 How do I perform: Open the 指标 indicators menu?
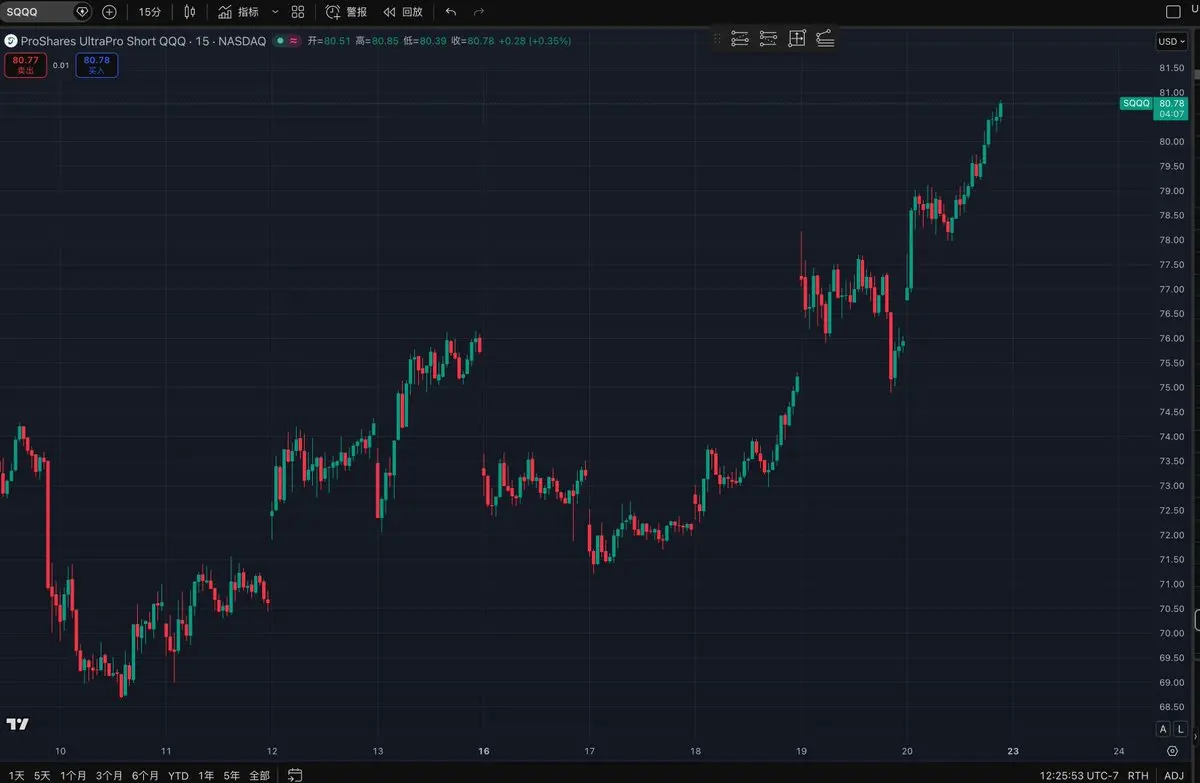pyautogui.click(x=238, y=12)
